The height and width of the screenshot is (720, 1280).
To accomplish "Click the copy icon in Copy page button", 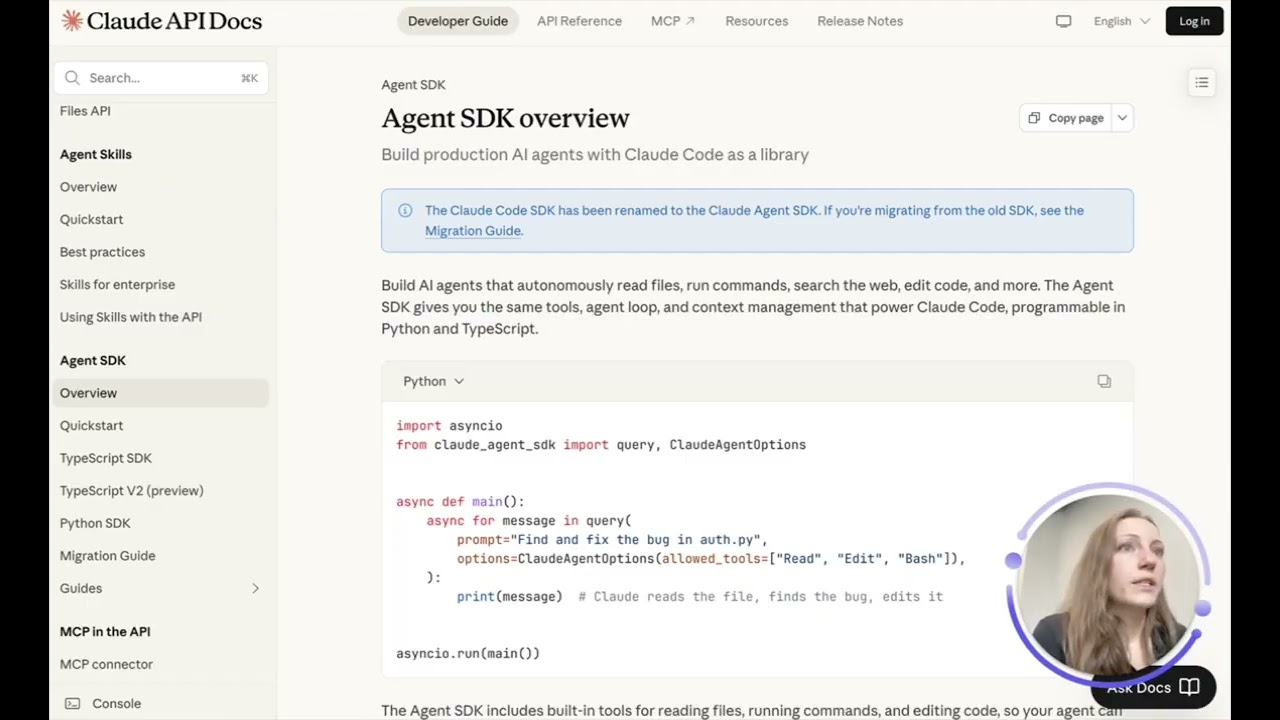I will point(1034,118).
